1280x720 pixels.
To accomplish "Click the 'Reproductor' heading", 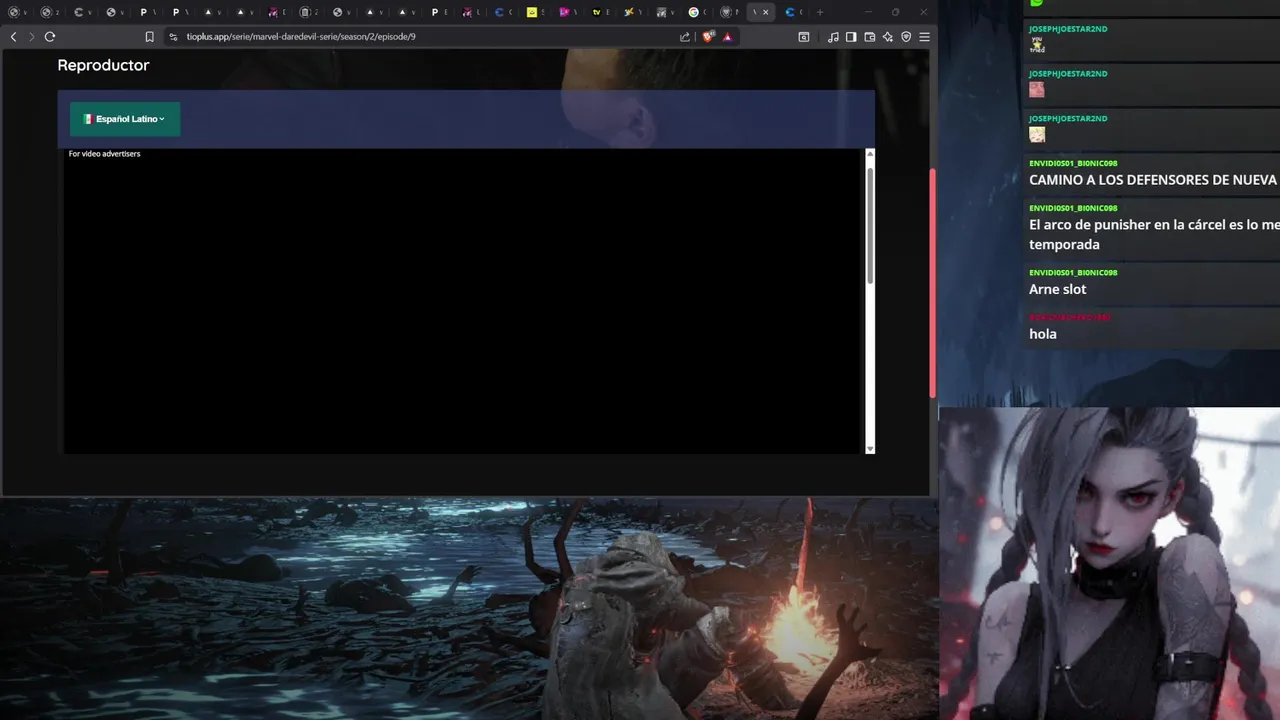I will (x=103, y=65).
